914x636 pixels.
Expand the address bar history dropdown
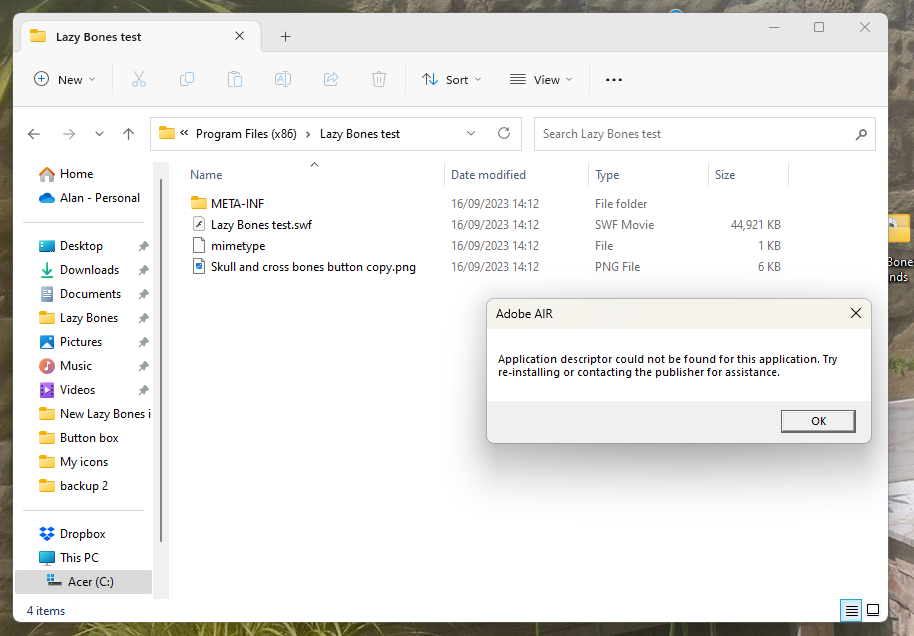[471, 133]
